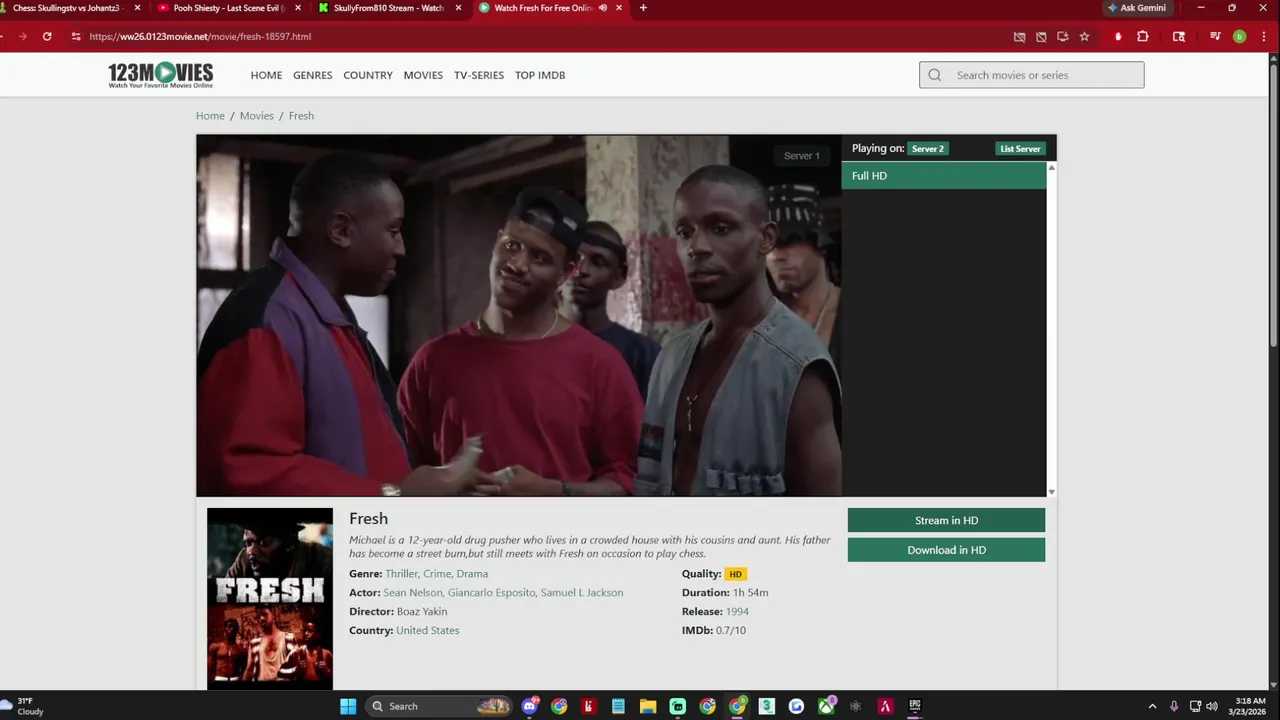The image size is (1280, 720).
Task: Click the MOVIES nav item
Action: tap(423, 75)
